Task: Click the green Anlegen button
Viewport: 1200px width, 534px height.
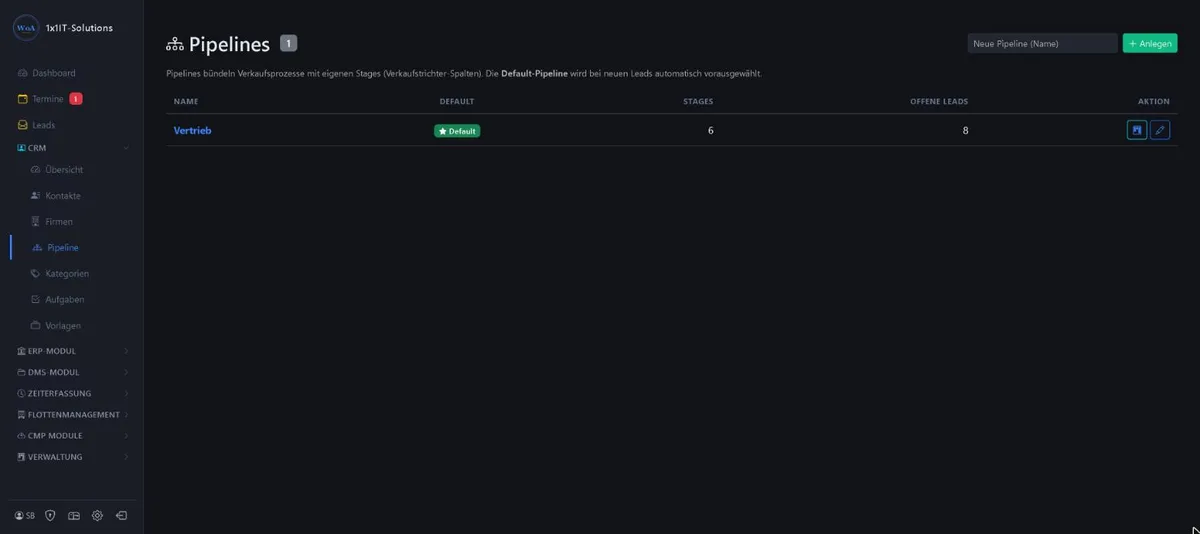Action: [x=1150, y=43]
